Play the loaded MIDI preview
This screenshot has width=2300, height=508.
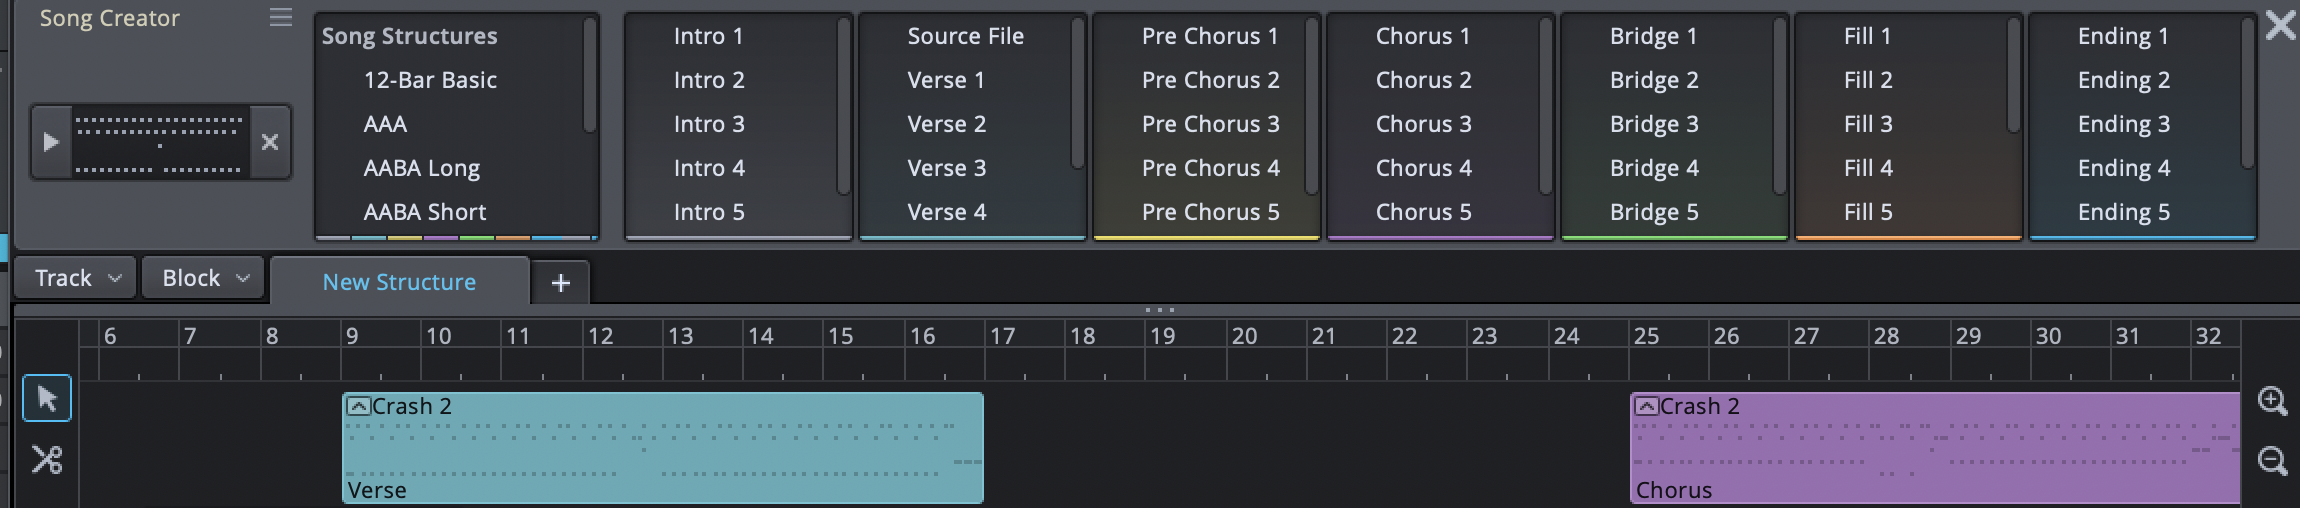51,142
